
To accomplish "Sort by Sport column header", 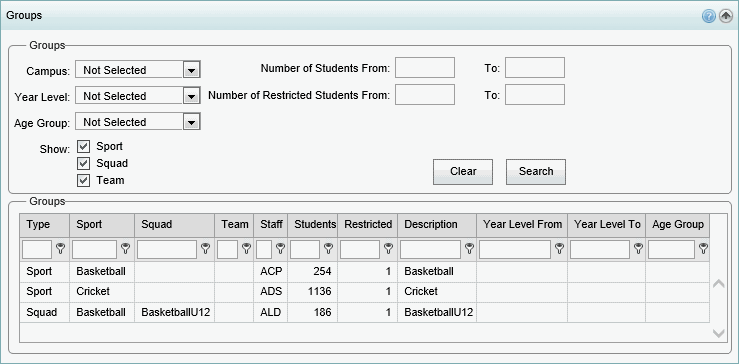I will point(102,225).
